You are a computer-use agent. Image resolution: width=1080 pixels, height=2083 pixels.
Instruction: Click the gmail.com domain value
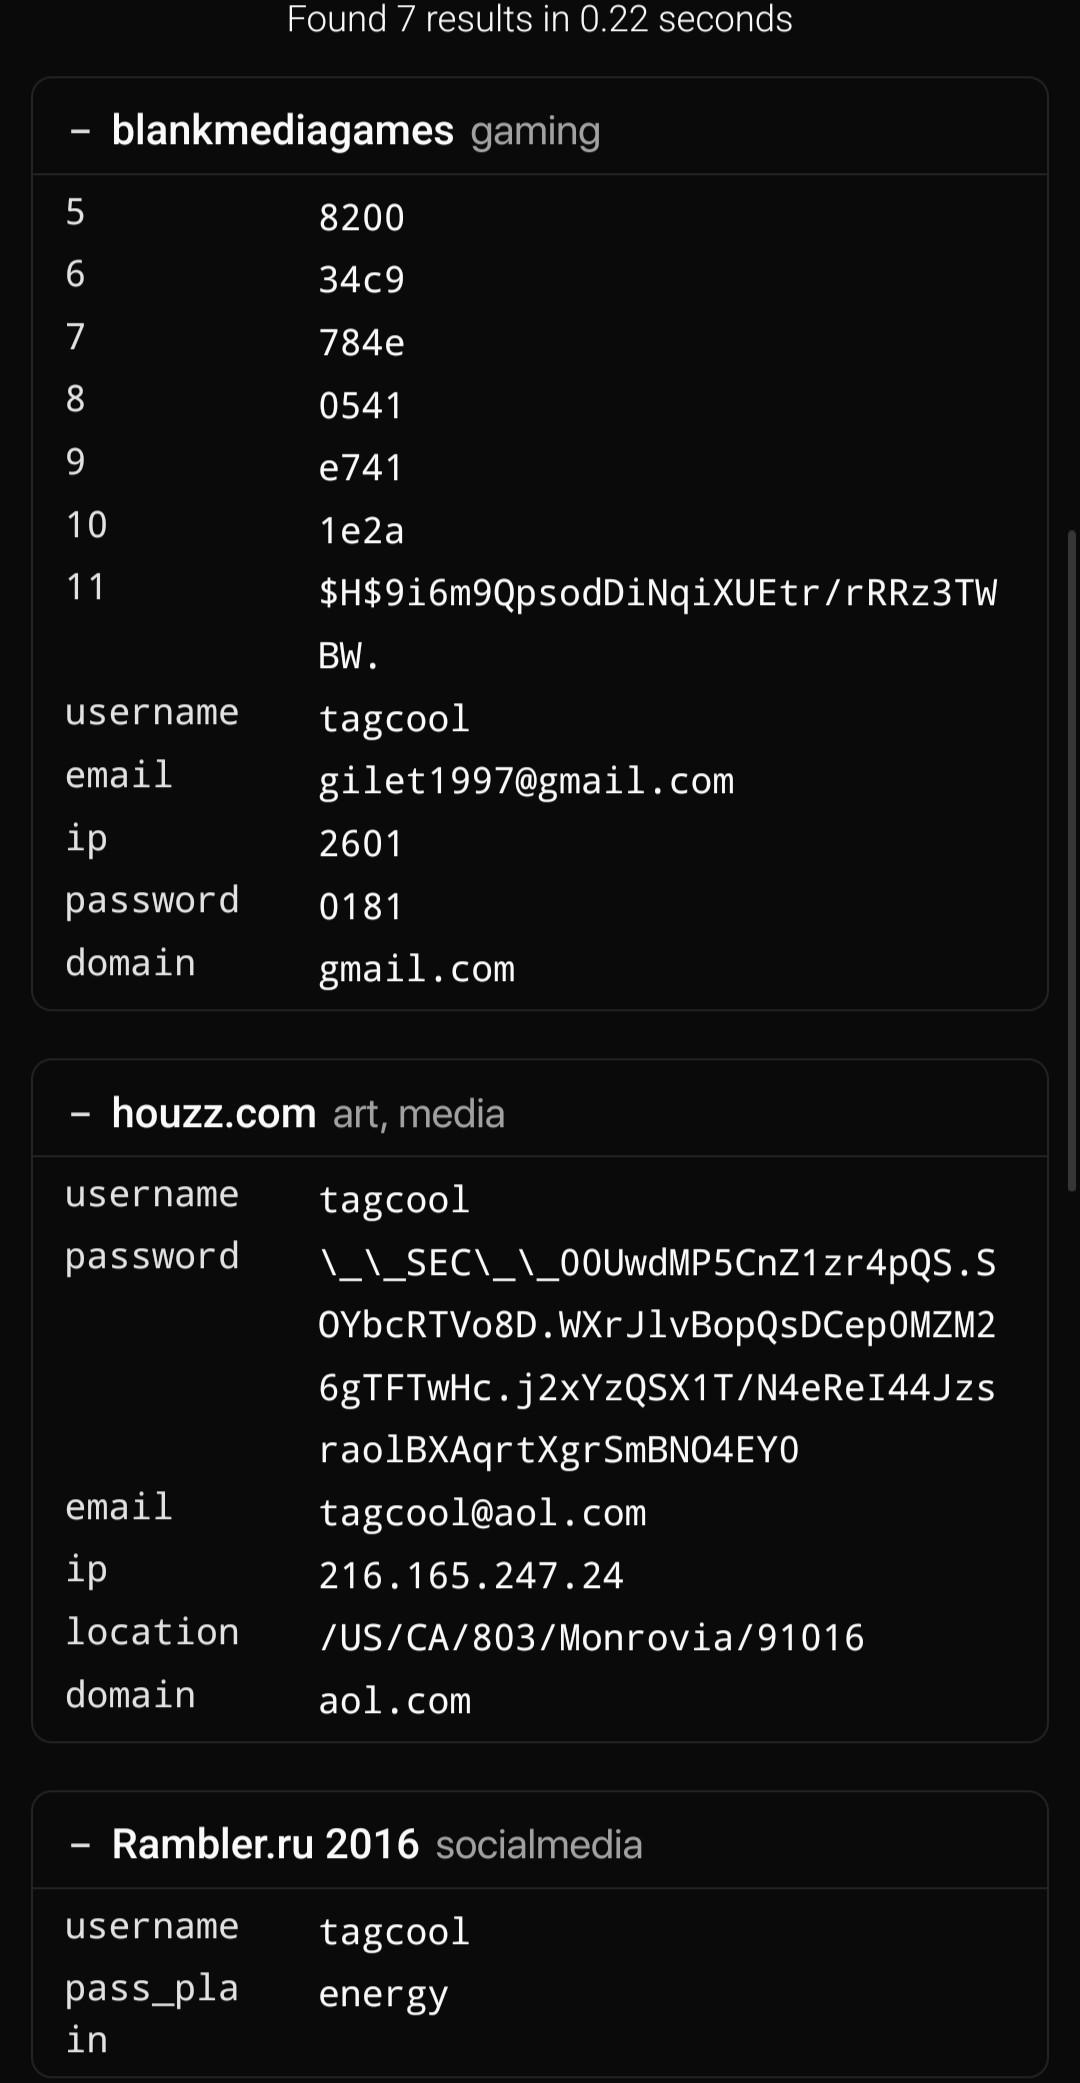pos(416,969)
